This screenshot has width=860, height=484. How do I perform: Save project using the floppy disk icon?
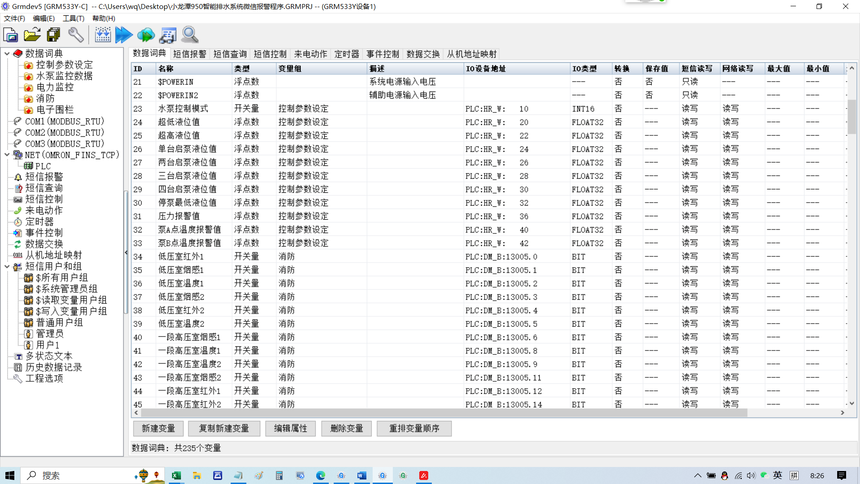click(53, 35)
